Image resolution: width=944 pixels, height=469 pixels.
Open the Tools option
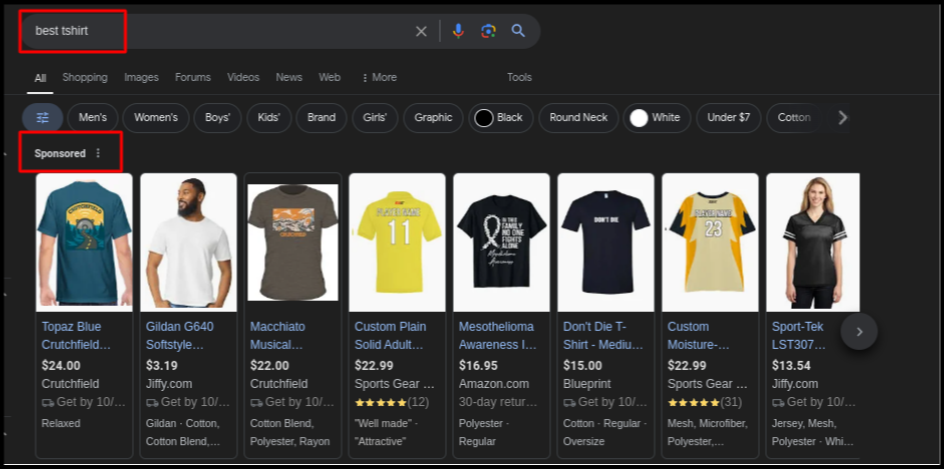[519, 77]
